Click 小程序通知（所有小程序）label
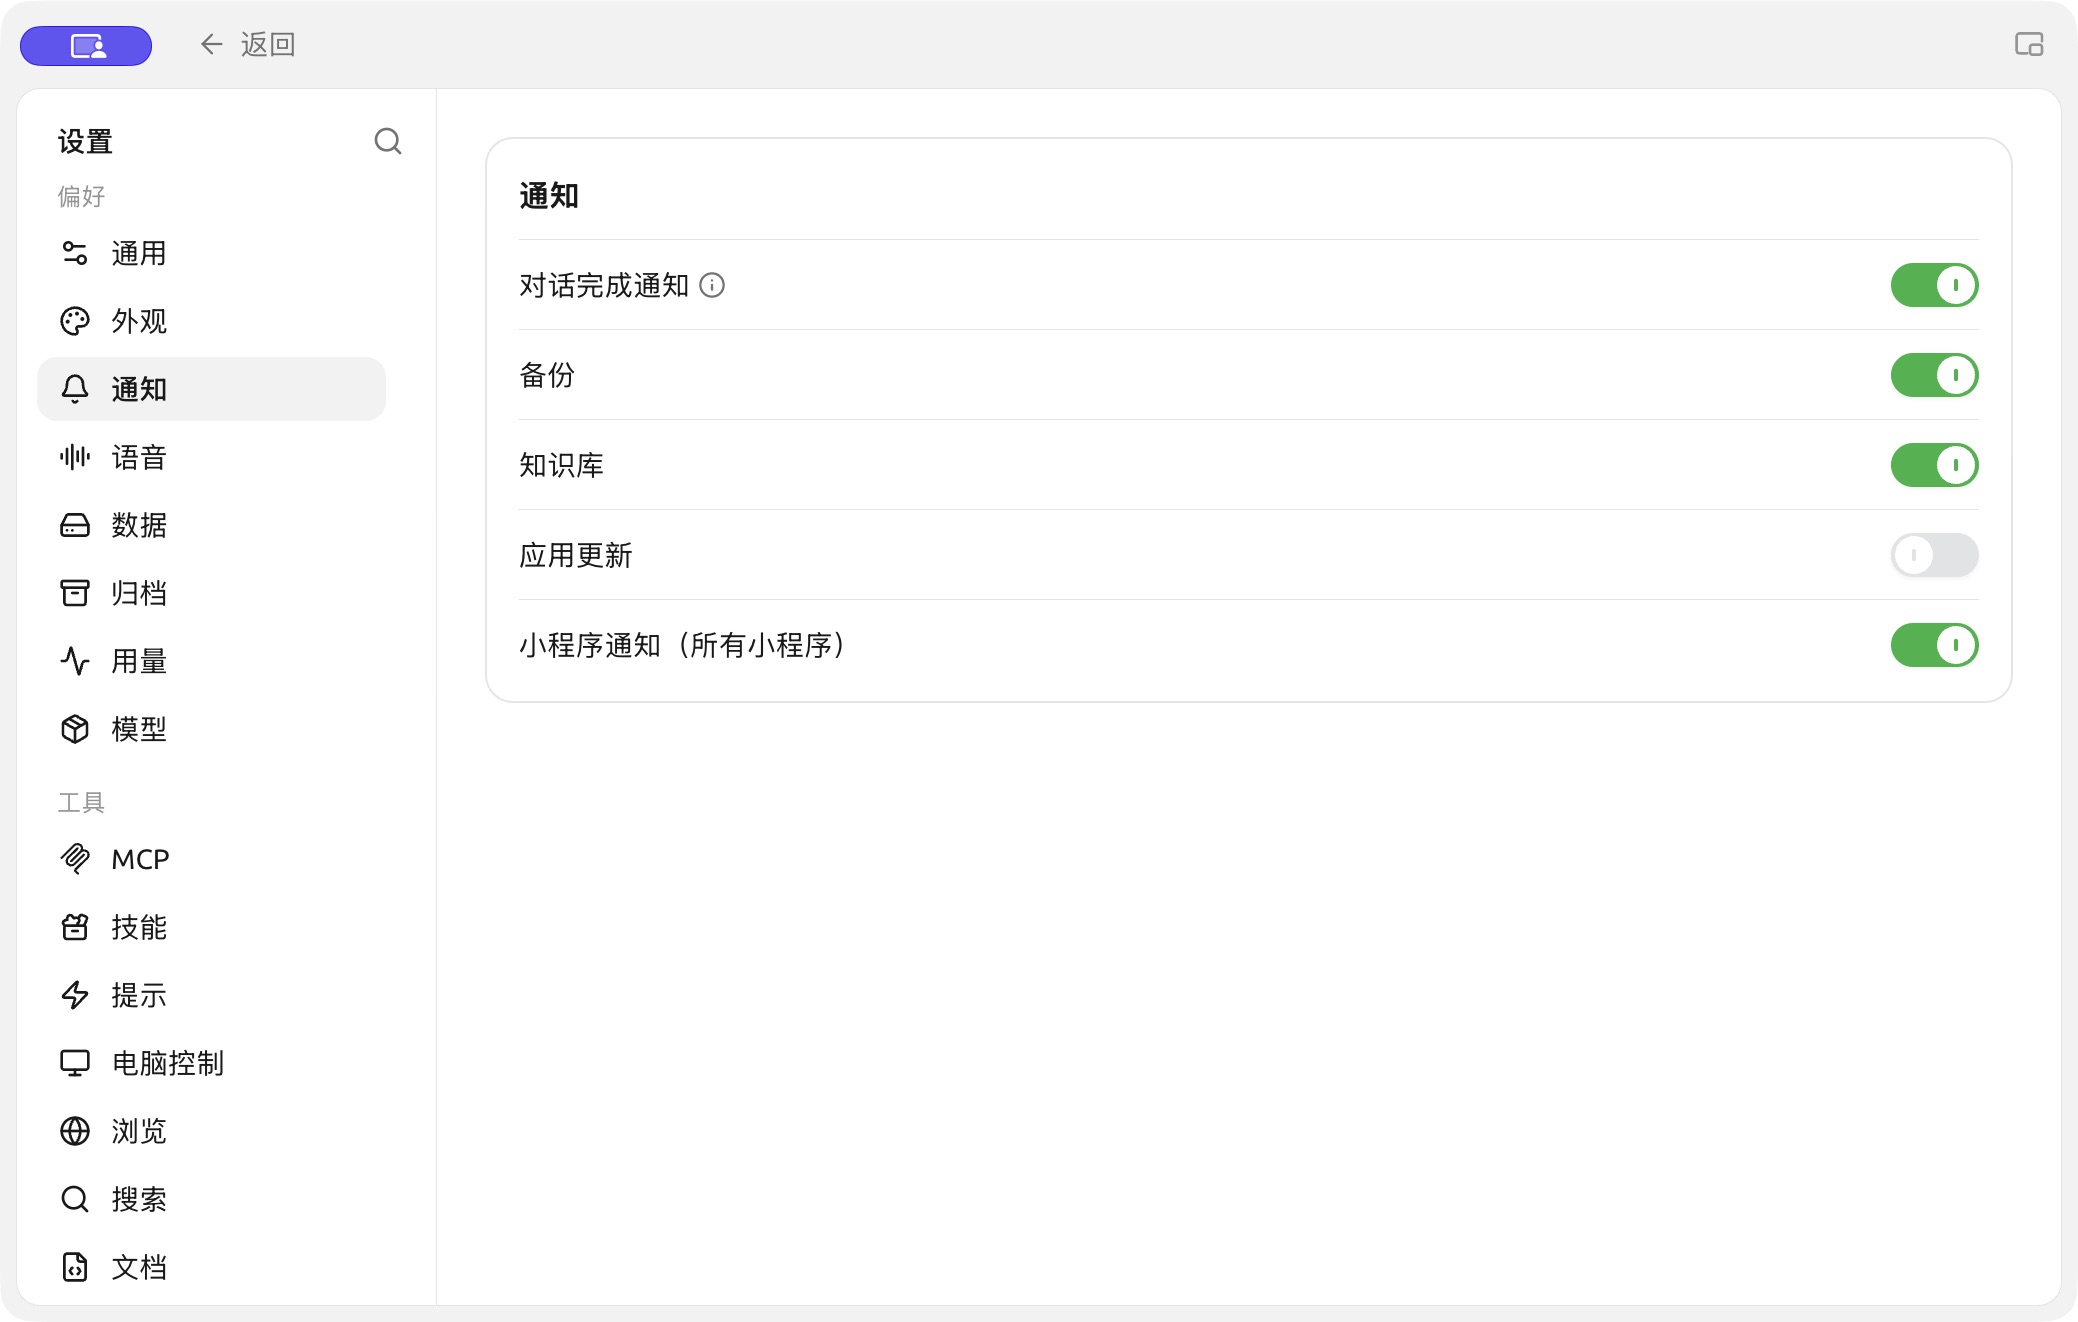The height and width of the screenshot is (1322, 2078). pyautogui.click(x=684, y=645)
